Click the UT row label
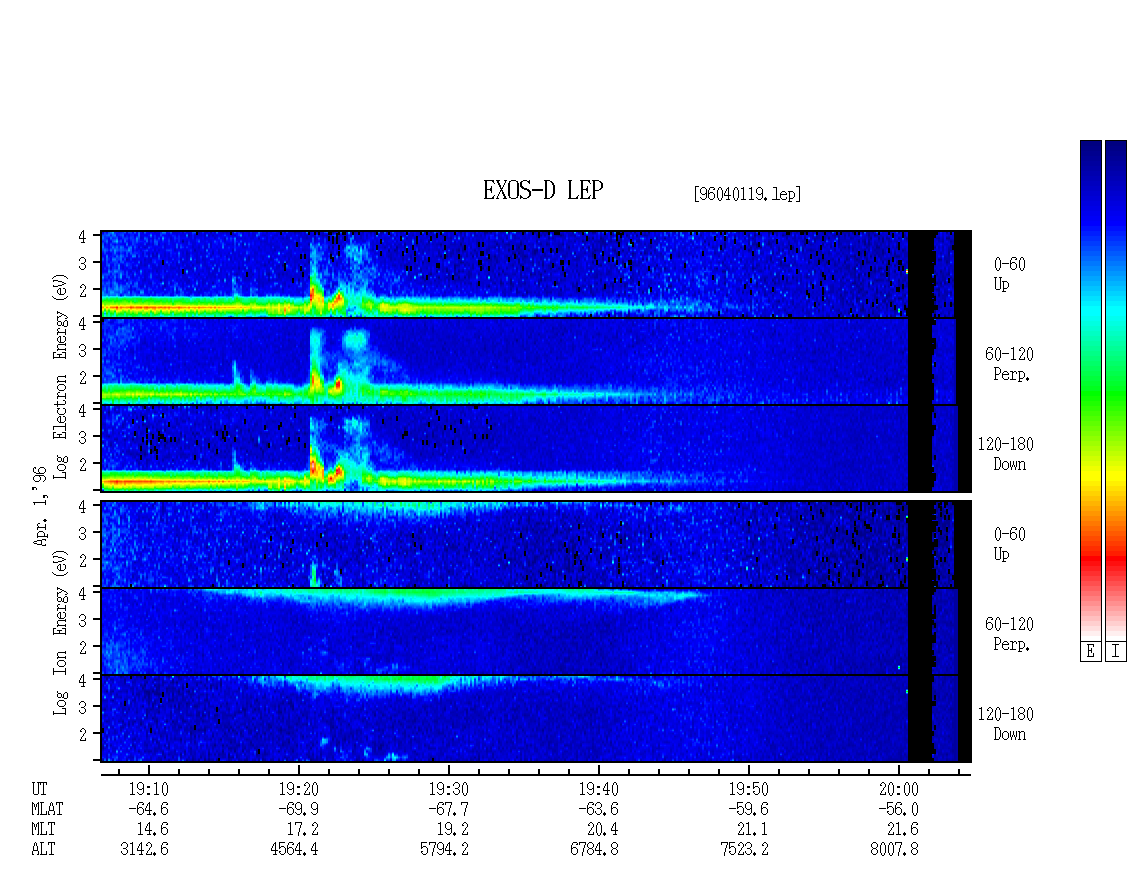Image resolution: width=1130 pixels, height=875 pixels. [x=39, y=789]
